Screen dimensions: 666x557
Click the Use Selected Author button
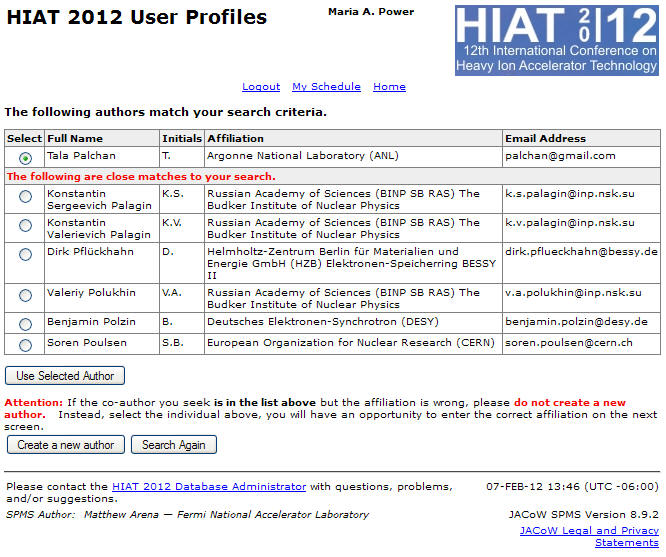65,376
